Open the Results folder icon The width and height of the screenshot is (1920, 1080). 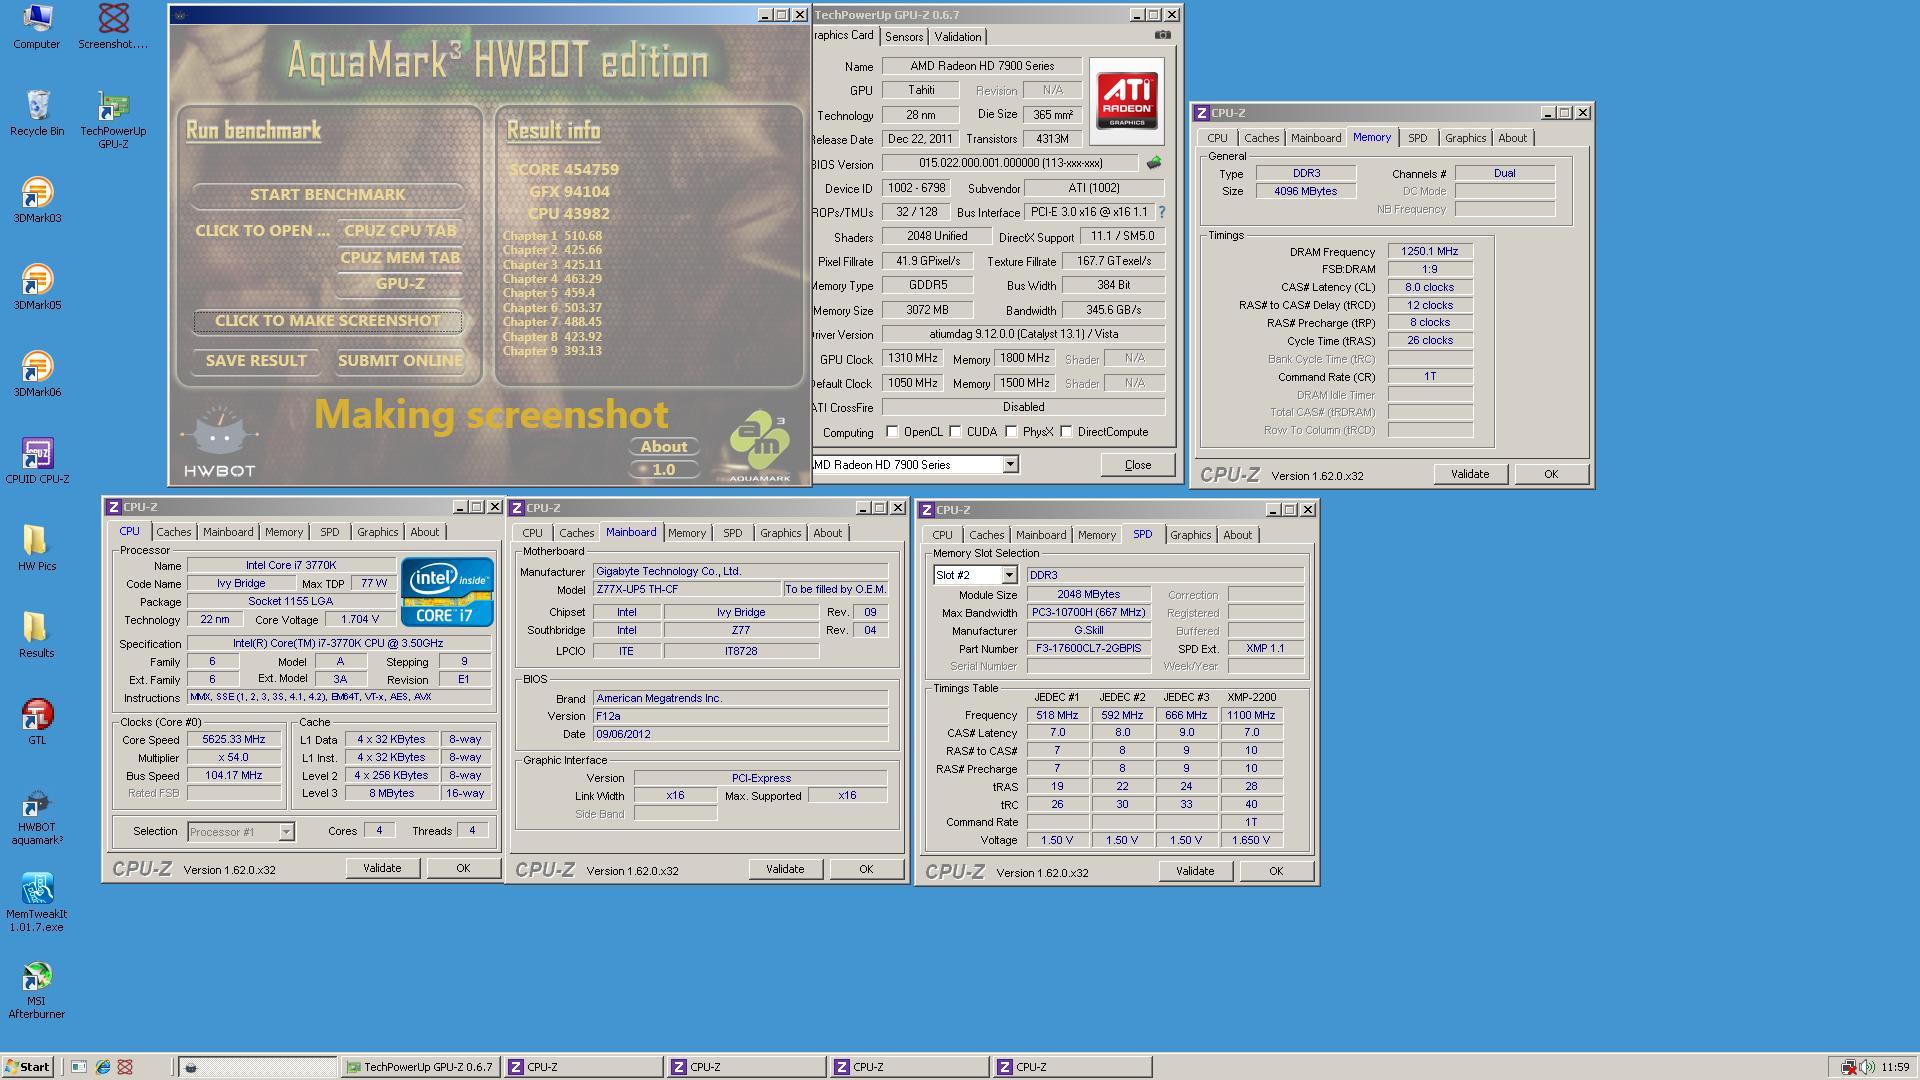pos(37,635)
